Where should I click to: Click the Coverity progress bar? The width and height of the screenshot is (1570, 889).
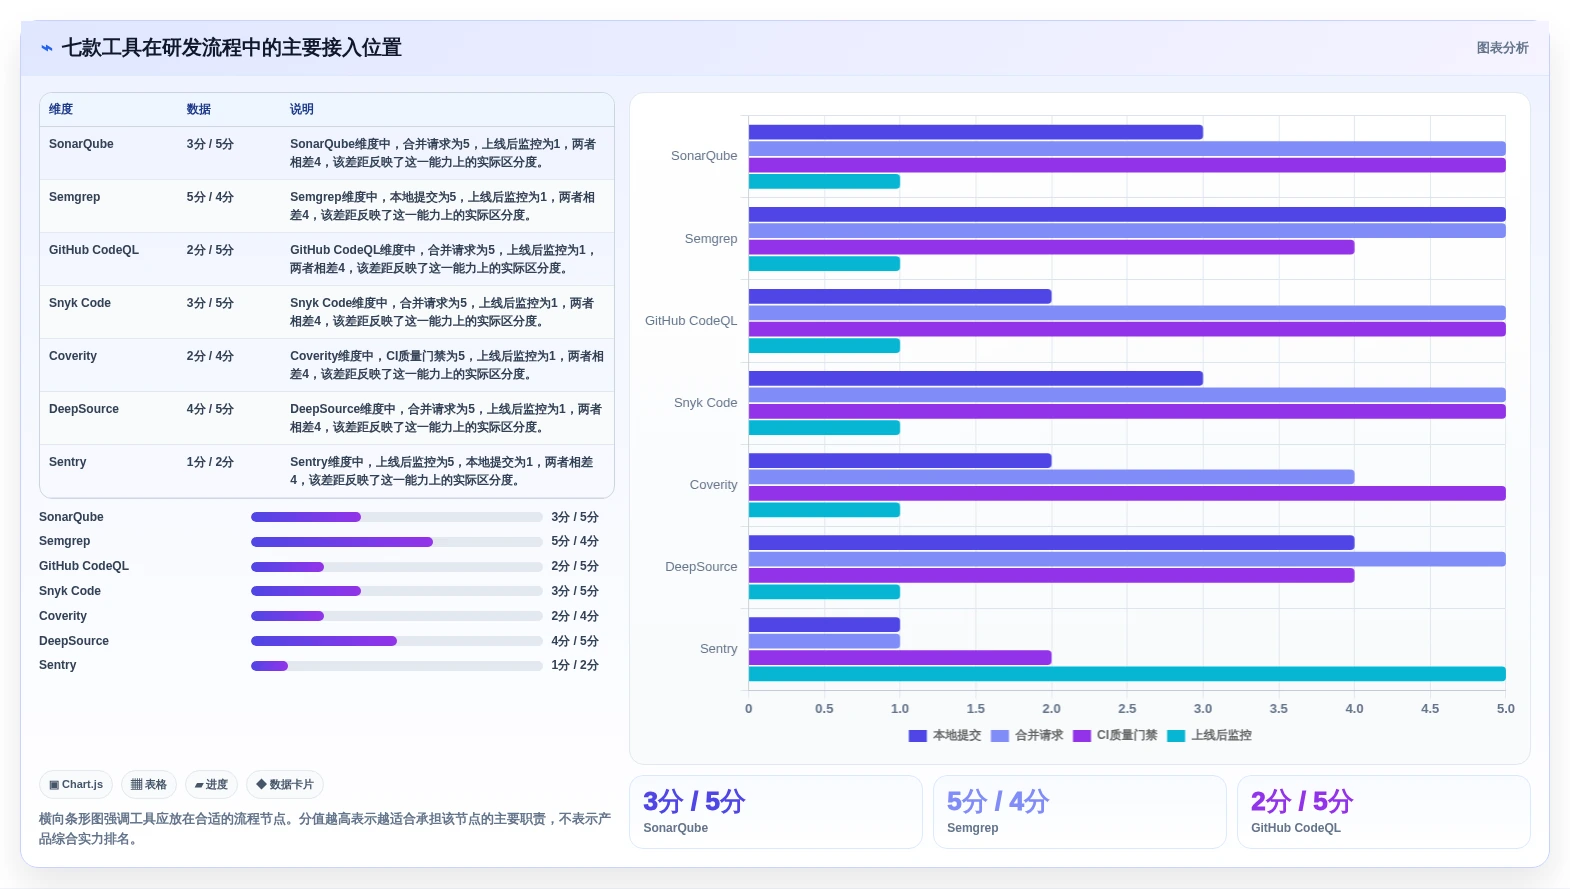click(x=396, y=616)
